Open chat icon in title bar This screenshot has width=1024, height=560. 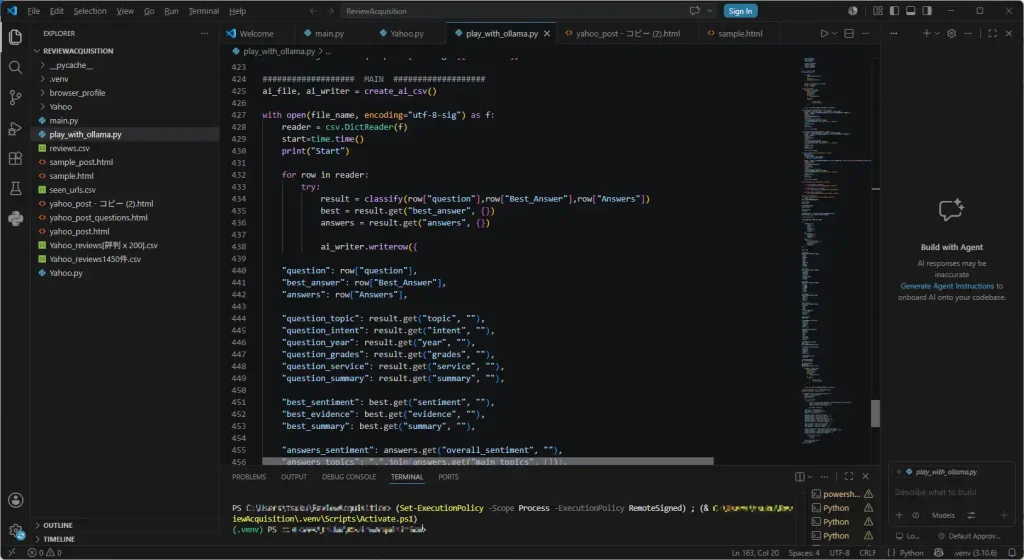pyautogui.click(x=695, y=11)
